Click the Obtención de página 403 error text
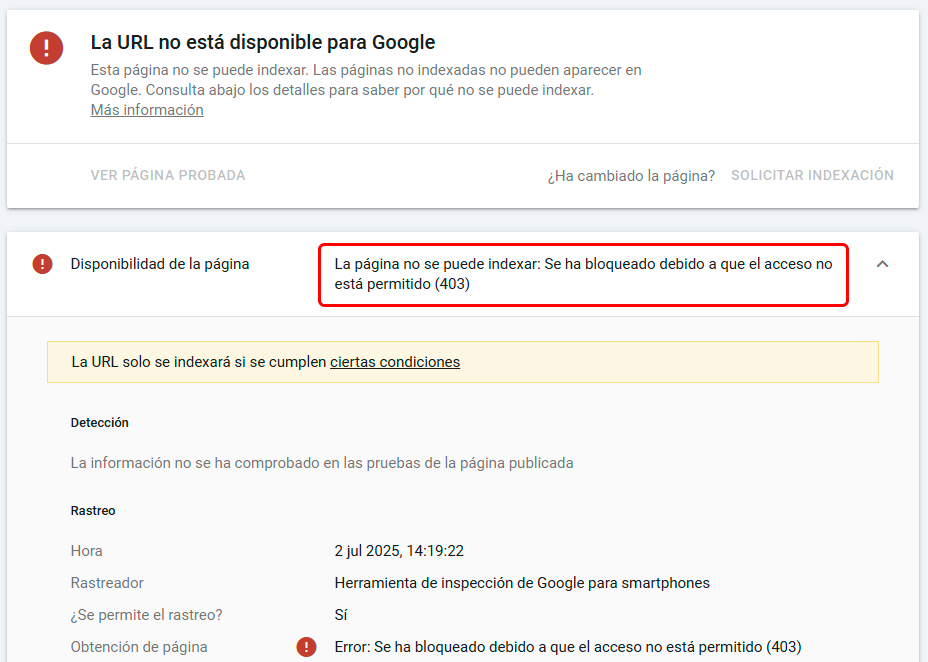928x662 pixels. (x=568, y=647)
